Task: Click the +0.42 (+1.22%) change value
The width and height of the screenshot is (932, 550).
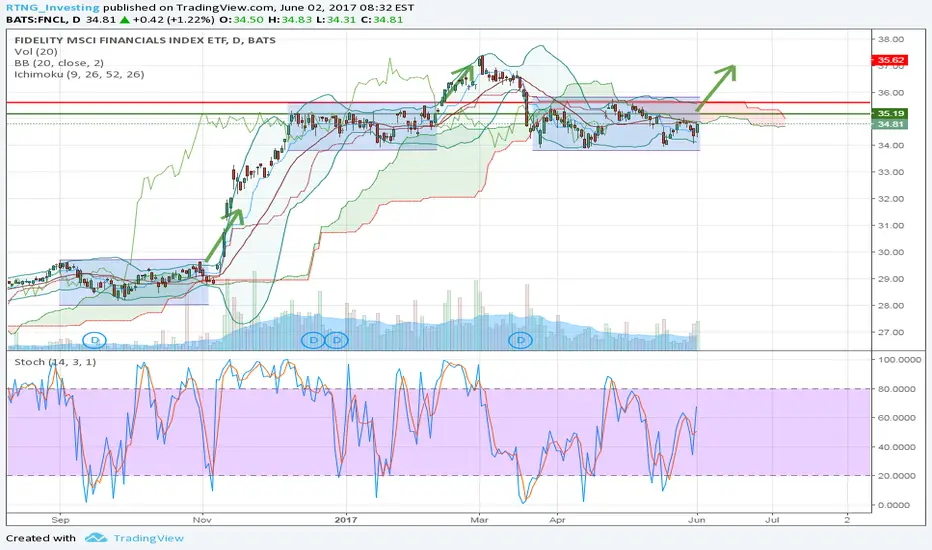Action: 173,20
